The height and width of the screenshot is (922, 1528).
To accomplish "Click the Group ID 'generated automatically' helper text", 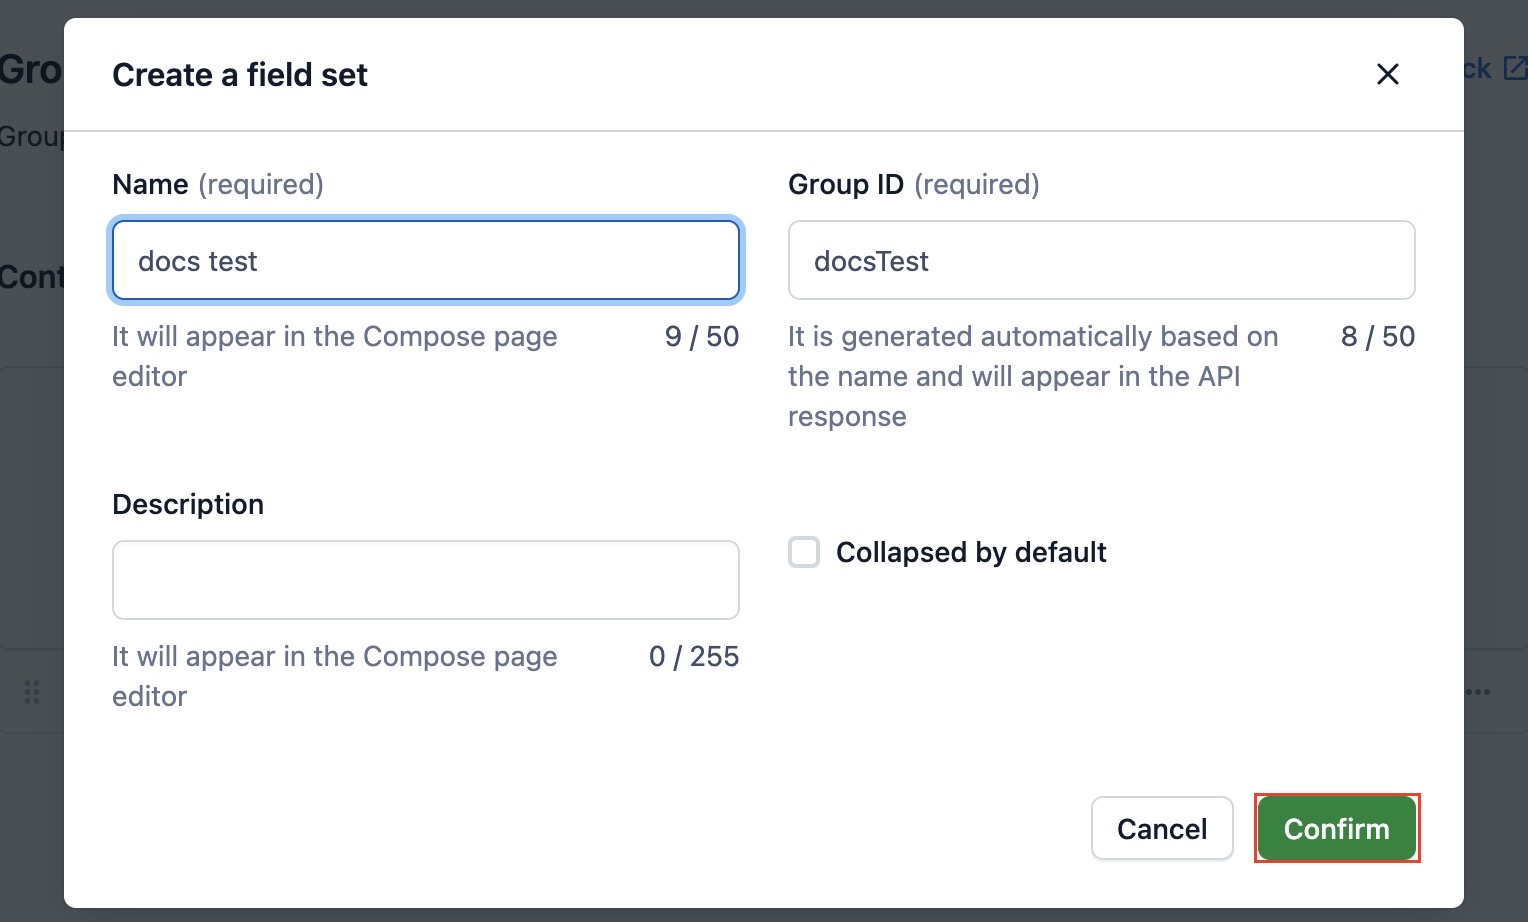I will click(1032, 376).
